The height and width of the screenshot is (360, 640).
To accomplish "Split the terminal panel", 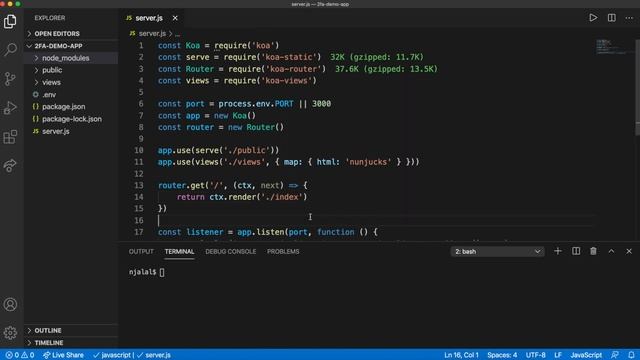I will pyautogui.click(x=576, y=251).
